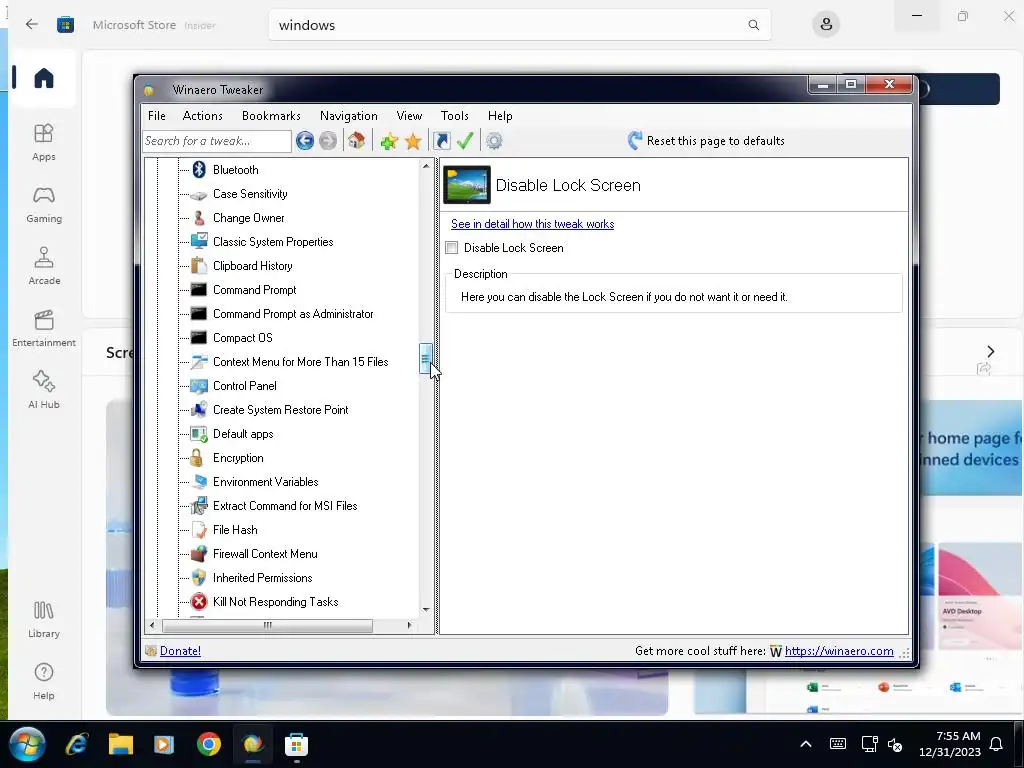Click the tree horizontal scrollbar thumb
This screenshot has width=1024, height=768.
point(267,625)
